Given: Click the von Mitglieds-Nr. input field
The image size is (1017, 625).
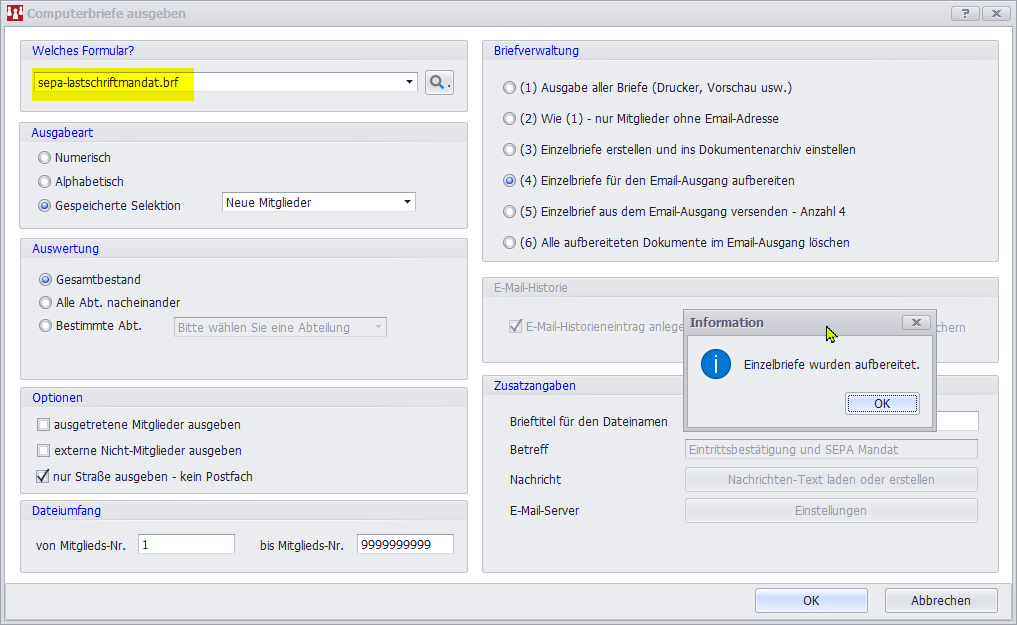Looking at the screenshot, I should click(x=186, y=545).
